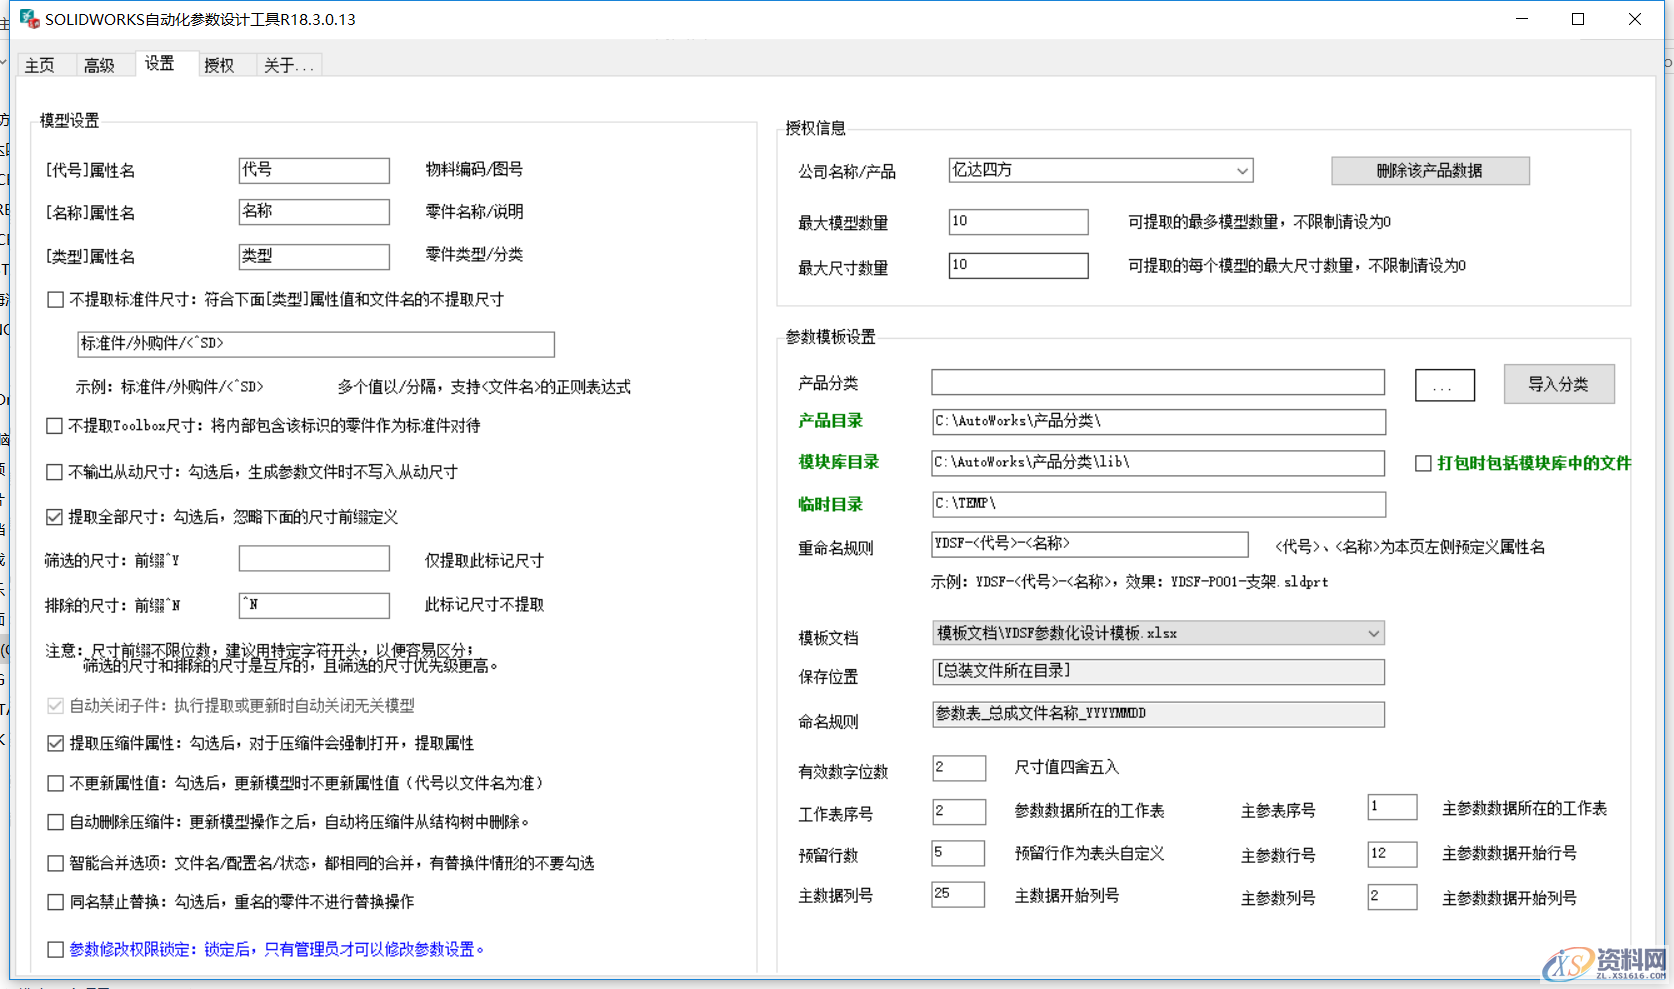Check 打包时包括模块库中的文件 option
The width and height of the screenshot is (1674, 989).
(1424, 462)
